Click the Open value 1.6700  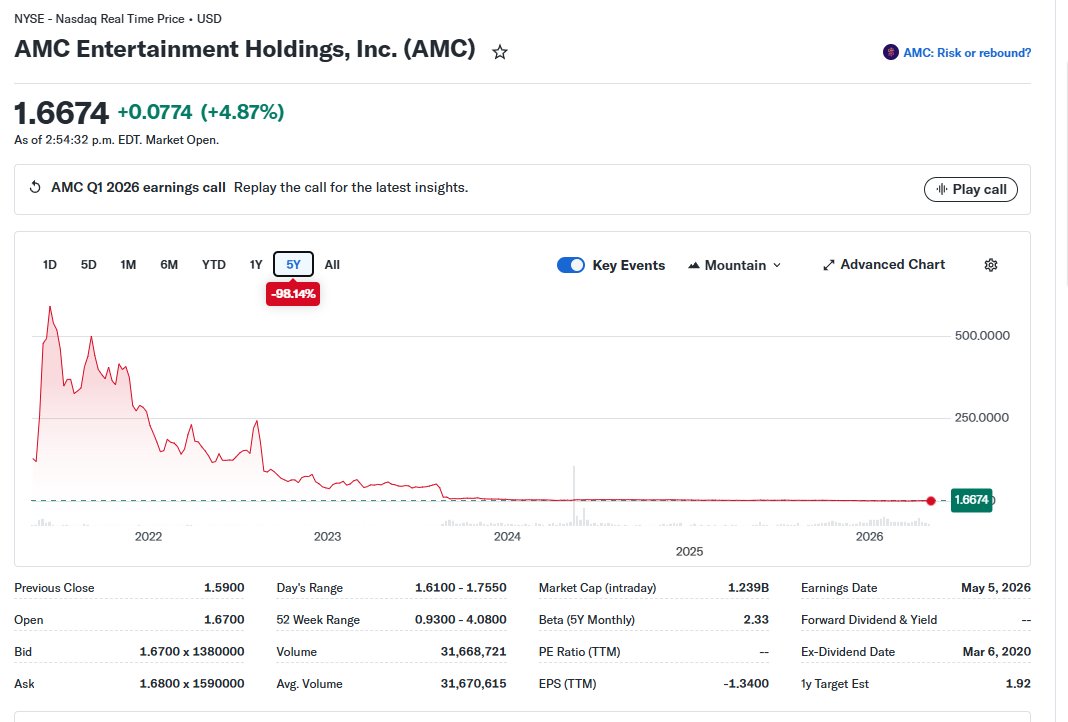224,620
